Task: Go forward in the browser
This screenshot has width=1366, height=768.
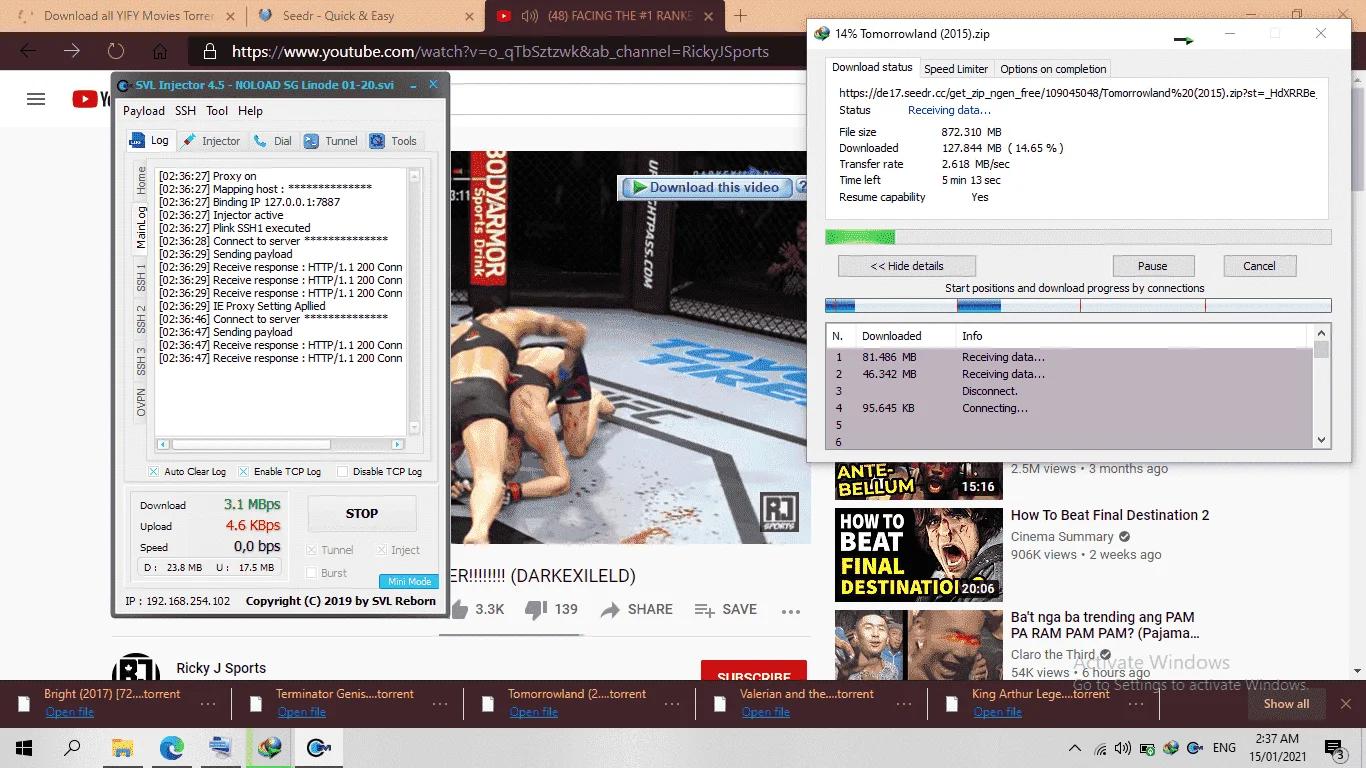Action: click(72, 51)
